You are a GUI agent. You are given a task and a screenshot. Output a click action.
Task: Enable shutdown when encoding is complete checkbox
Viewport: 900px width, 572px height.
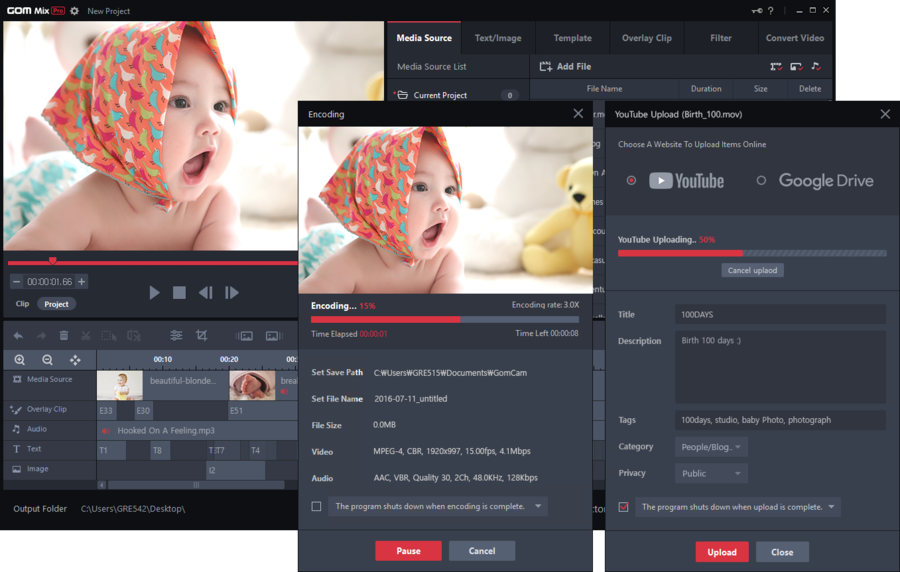tap(317, 507)
